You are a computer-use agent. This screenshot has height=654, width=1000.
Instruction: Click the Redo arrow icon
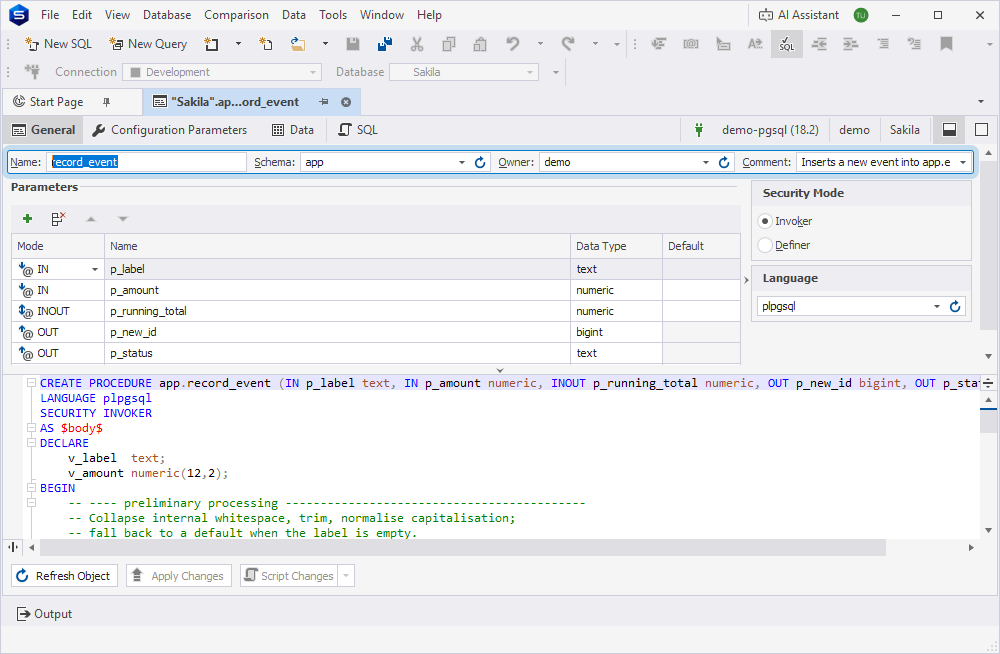coord(568,44)
